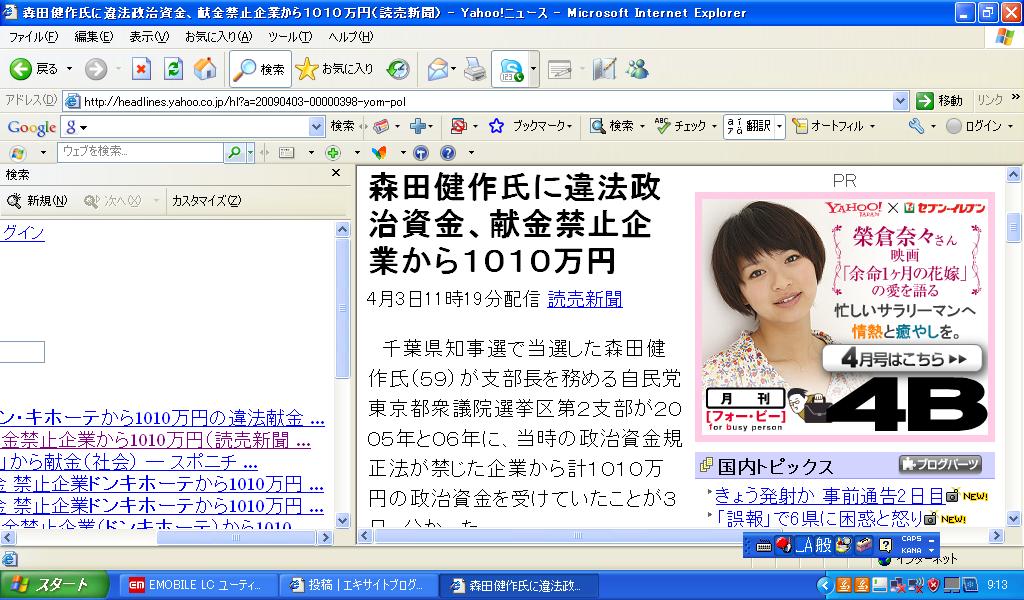1024x600 pixels.
Task: Click the 移動 Go button
Action: (x=939, y=101)
